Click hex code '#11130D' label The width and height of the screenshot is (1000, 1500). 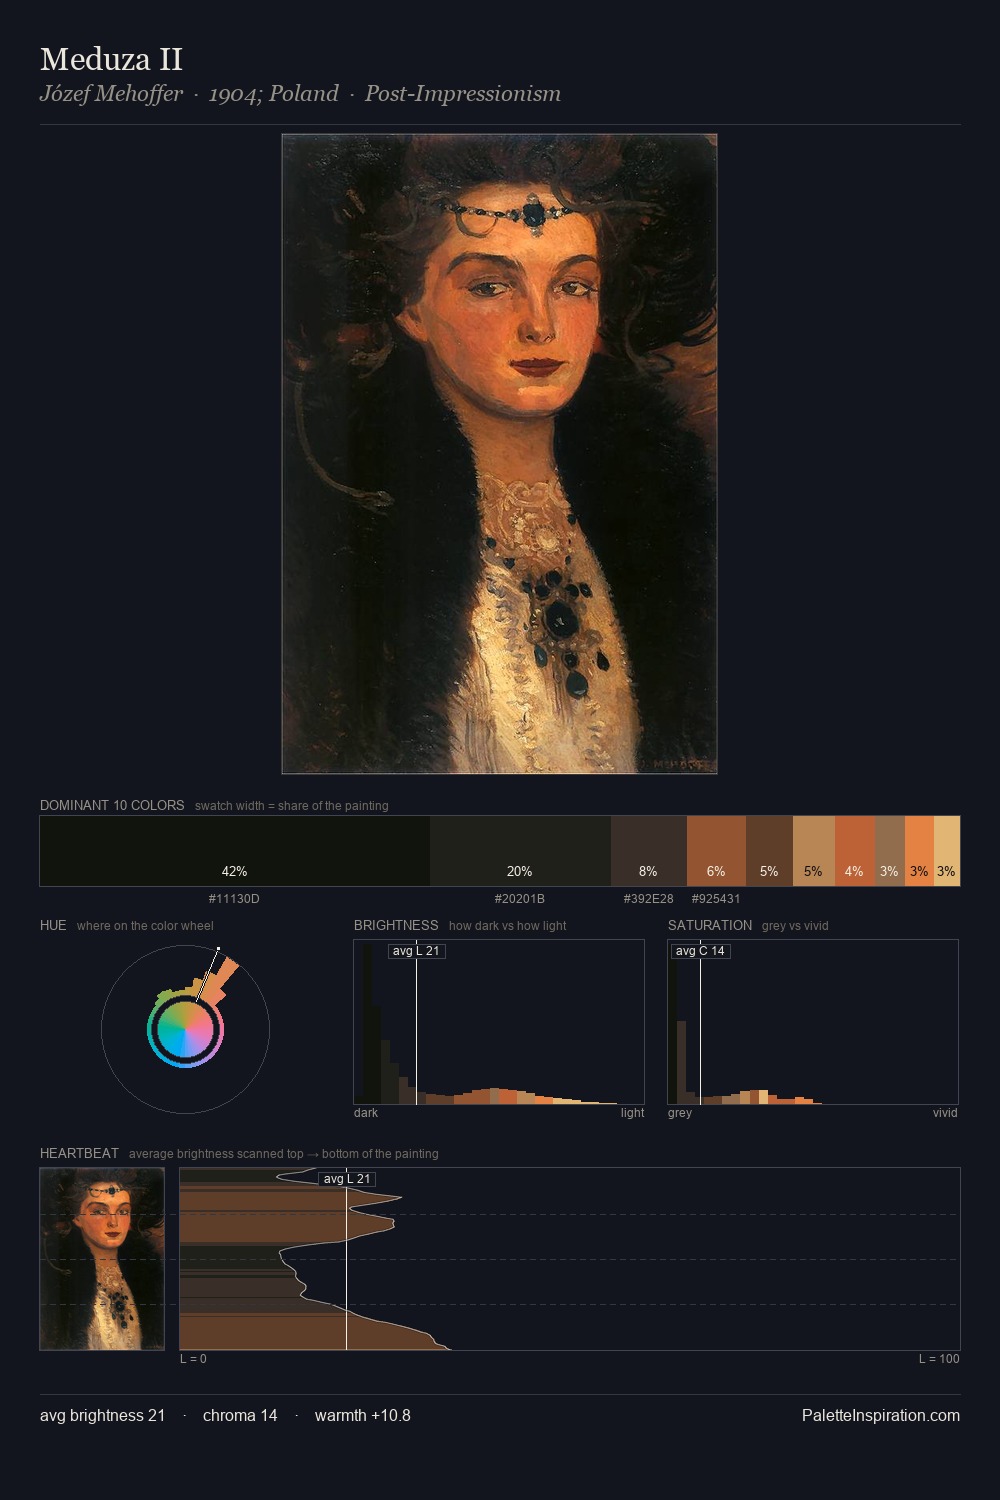234,899
